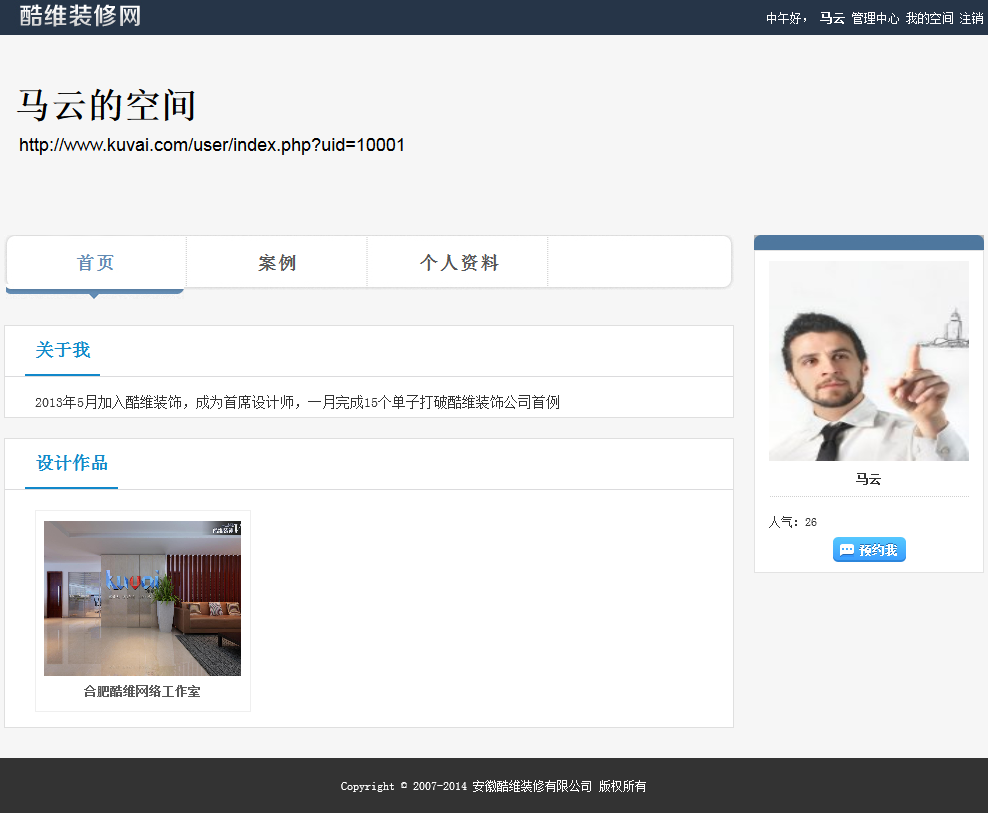This screenshot has height=813, width=988.
Task: Click the footer copyright text
Action: (493, 786)
